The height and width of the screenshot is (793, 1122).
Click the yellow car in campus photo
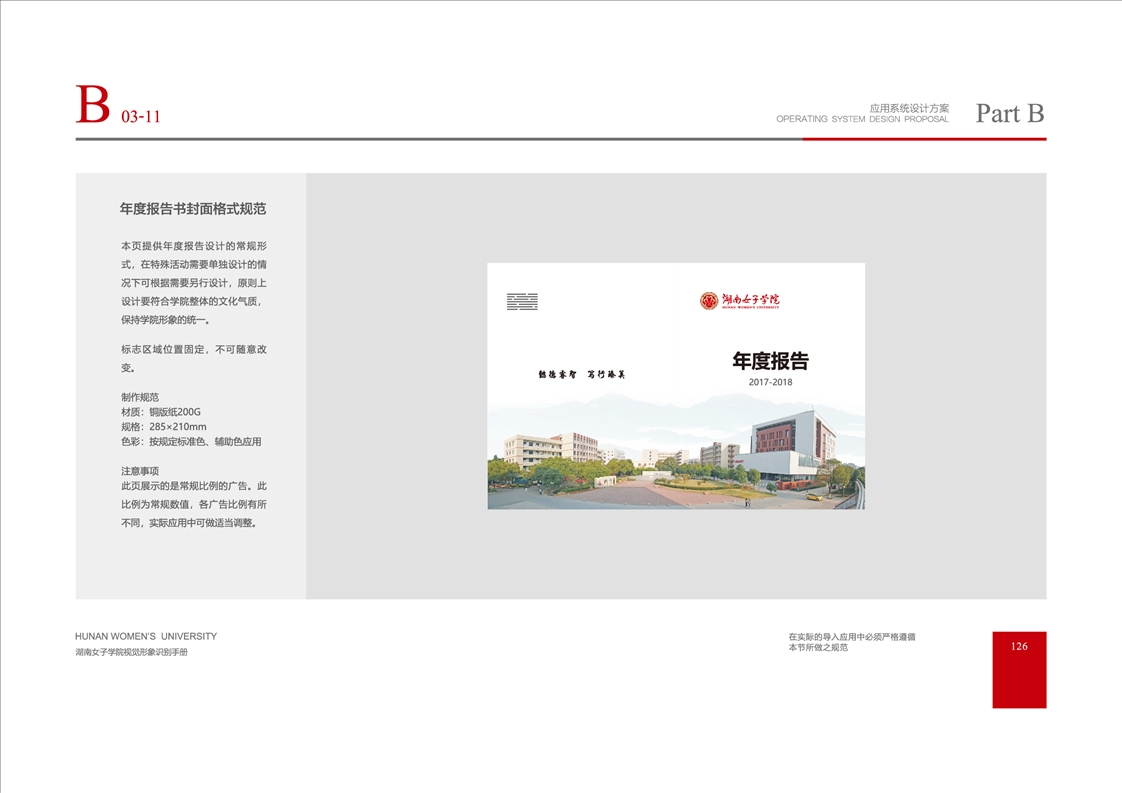coord(813,496)
